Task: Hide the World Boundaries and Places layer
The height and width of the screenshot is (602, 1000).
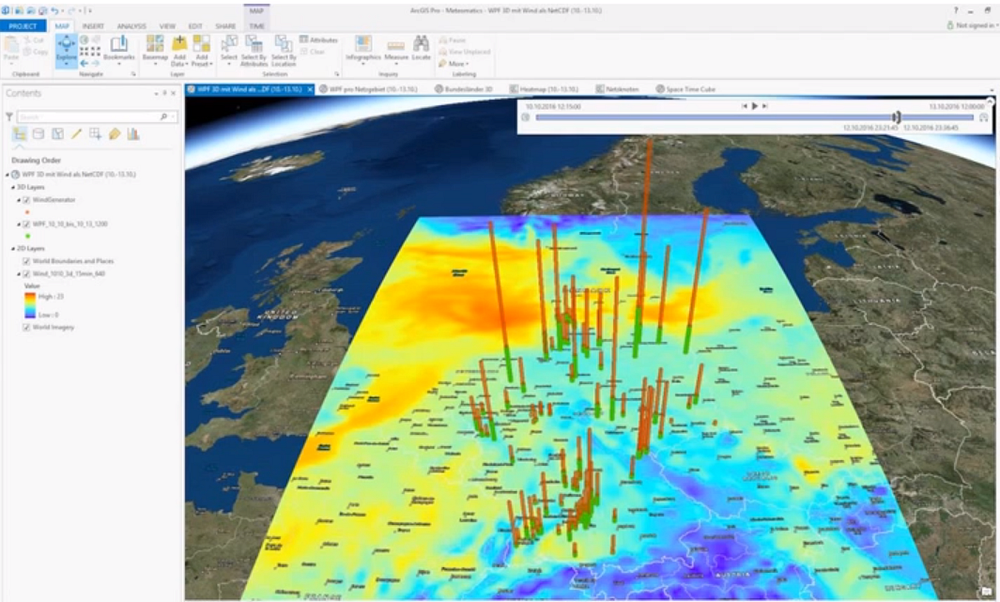Action: (26, 261)
